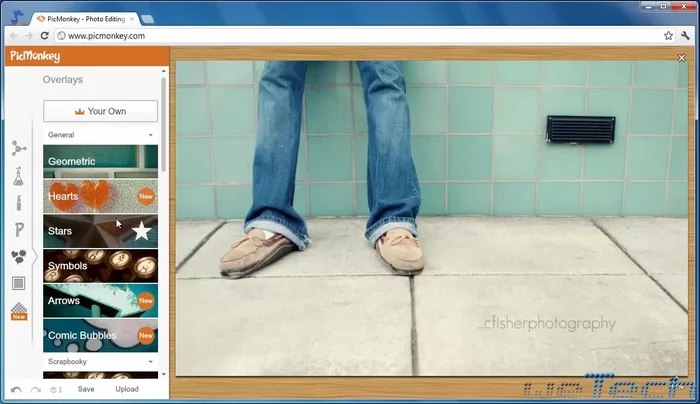Select the Text tool P icon
This screenshot has height=404, width=700.
pyautogui.click(x=18, y=230)
